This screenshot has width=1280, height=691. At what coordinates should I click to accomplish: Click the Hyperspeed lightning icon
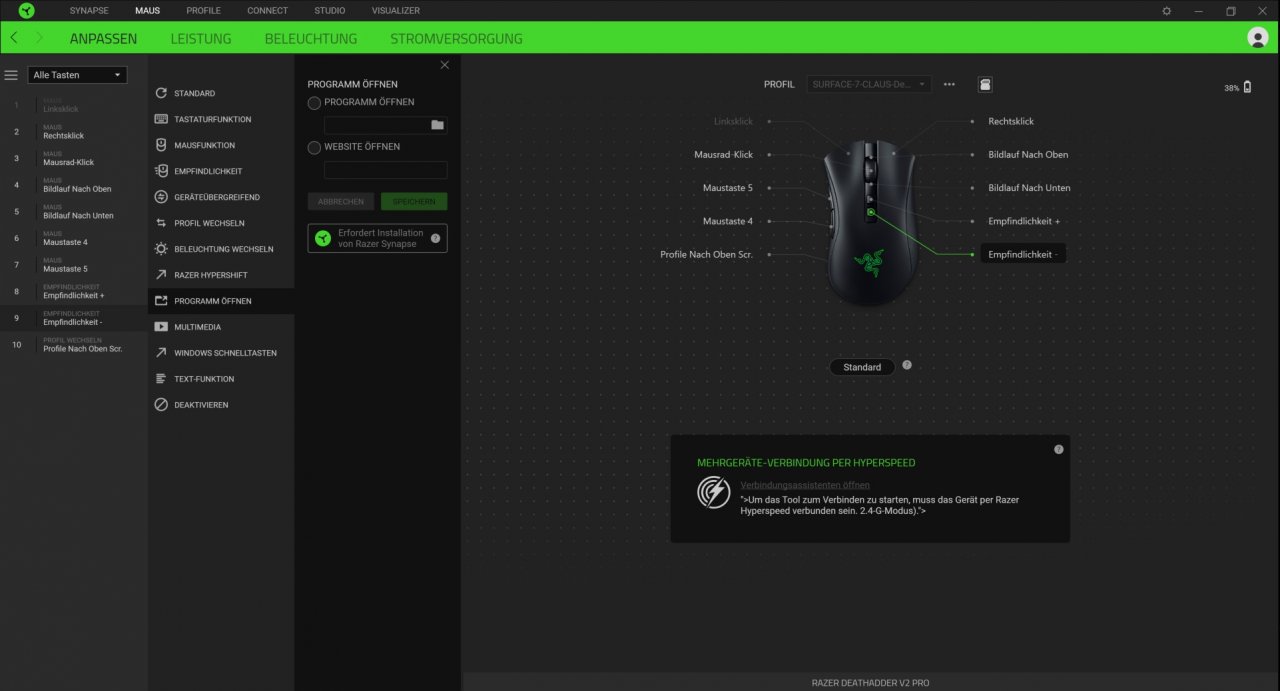[x=713, y=492]
